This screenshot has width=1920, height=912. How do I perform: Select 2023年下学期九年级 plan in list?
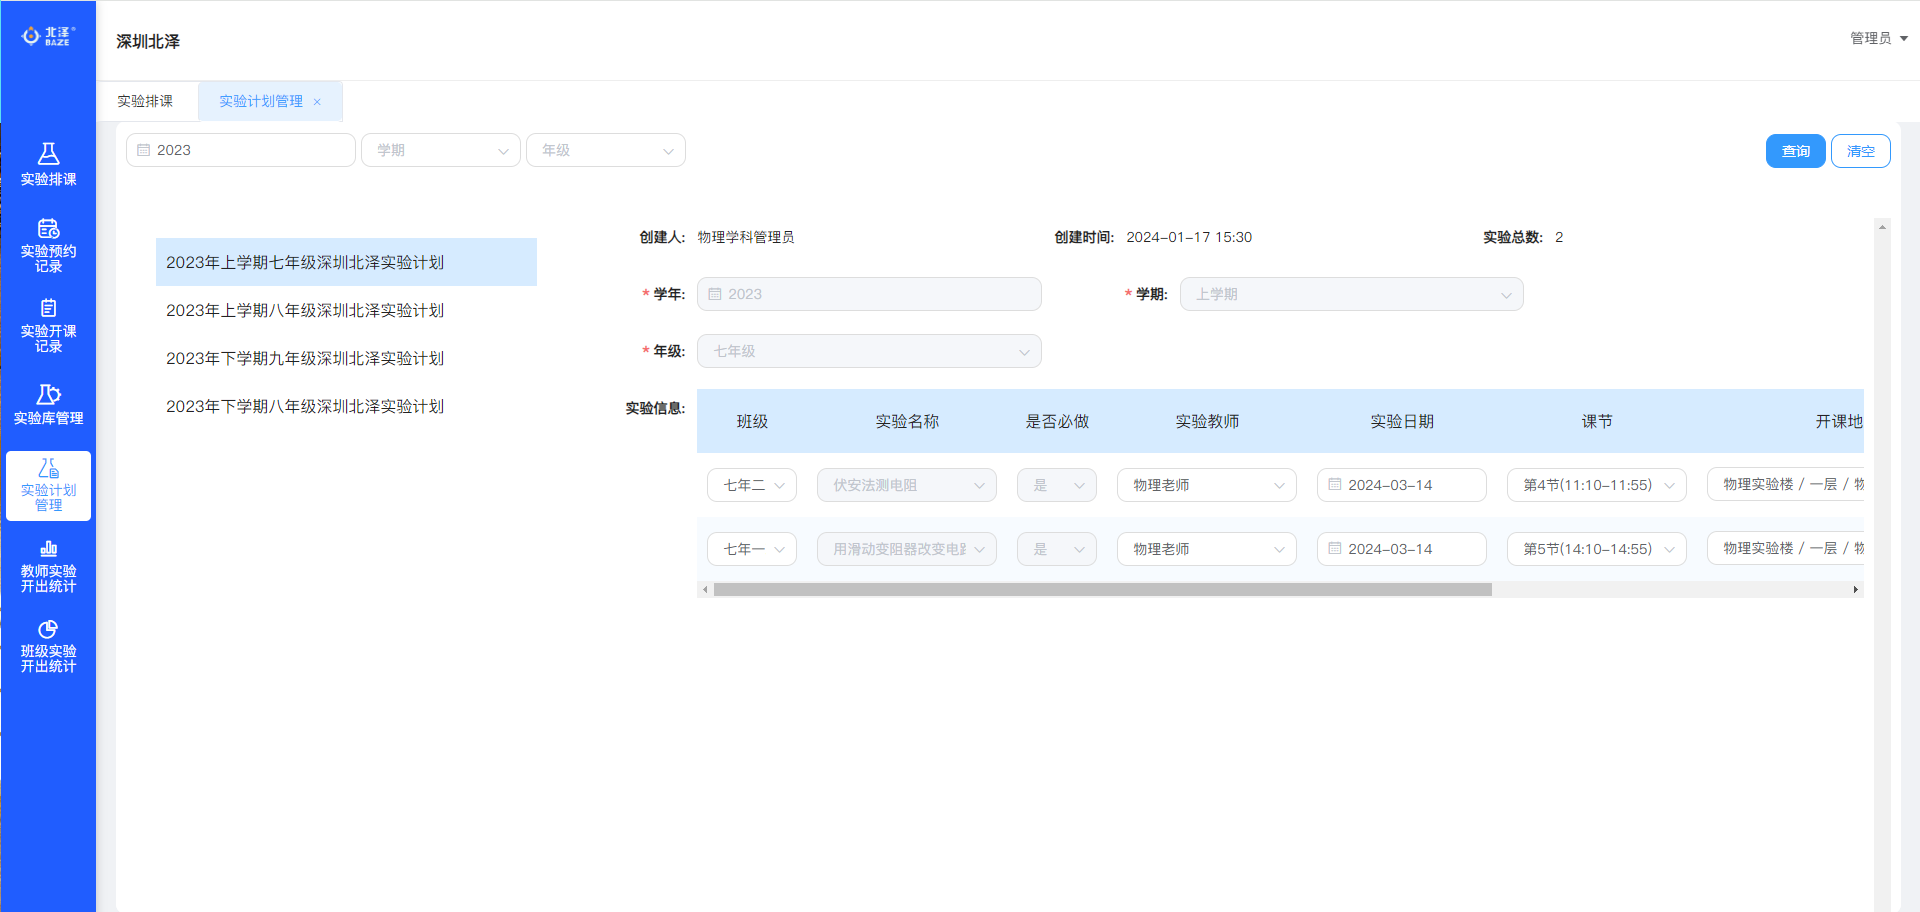point(305,358)
